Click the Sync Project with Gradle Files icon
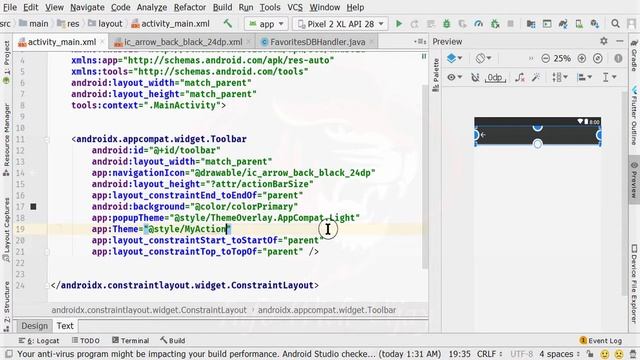This screenshot has width=640, height=360. 563,24
